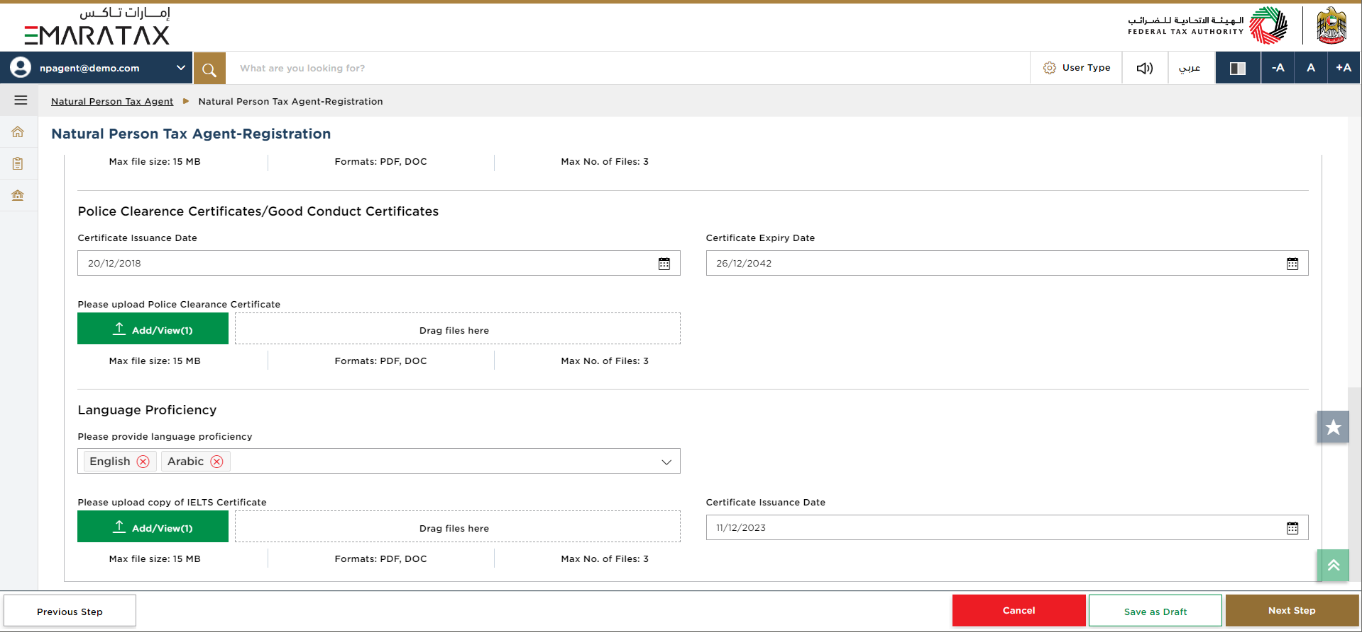
Task: Open calendar for IELTS Certificate Issuance Date
Action: pyautogui.click(x=1292, y=528)
